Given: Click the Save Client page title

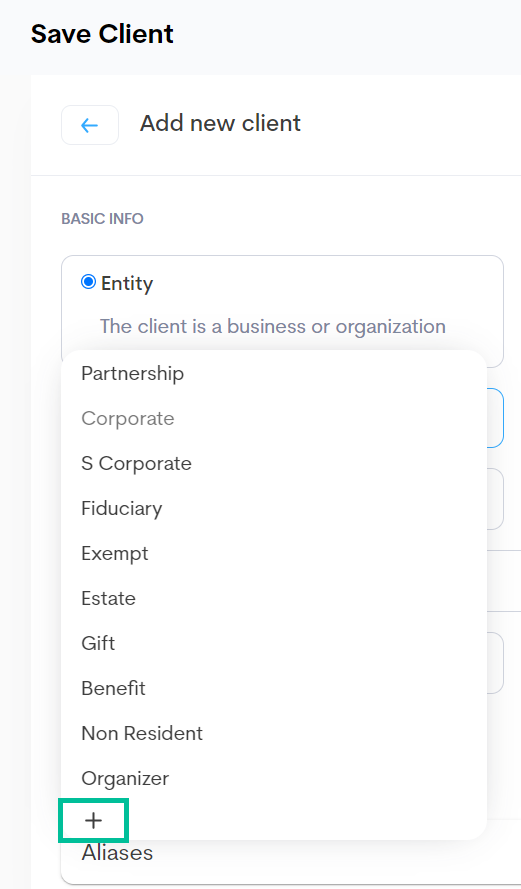Looking at the screenshot, I should tap(102, 34).
